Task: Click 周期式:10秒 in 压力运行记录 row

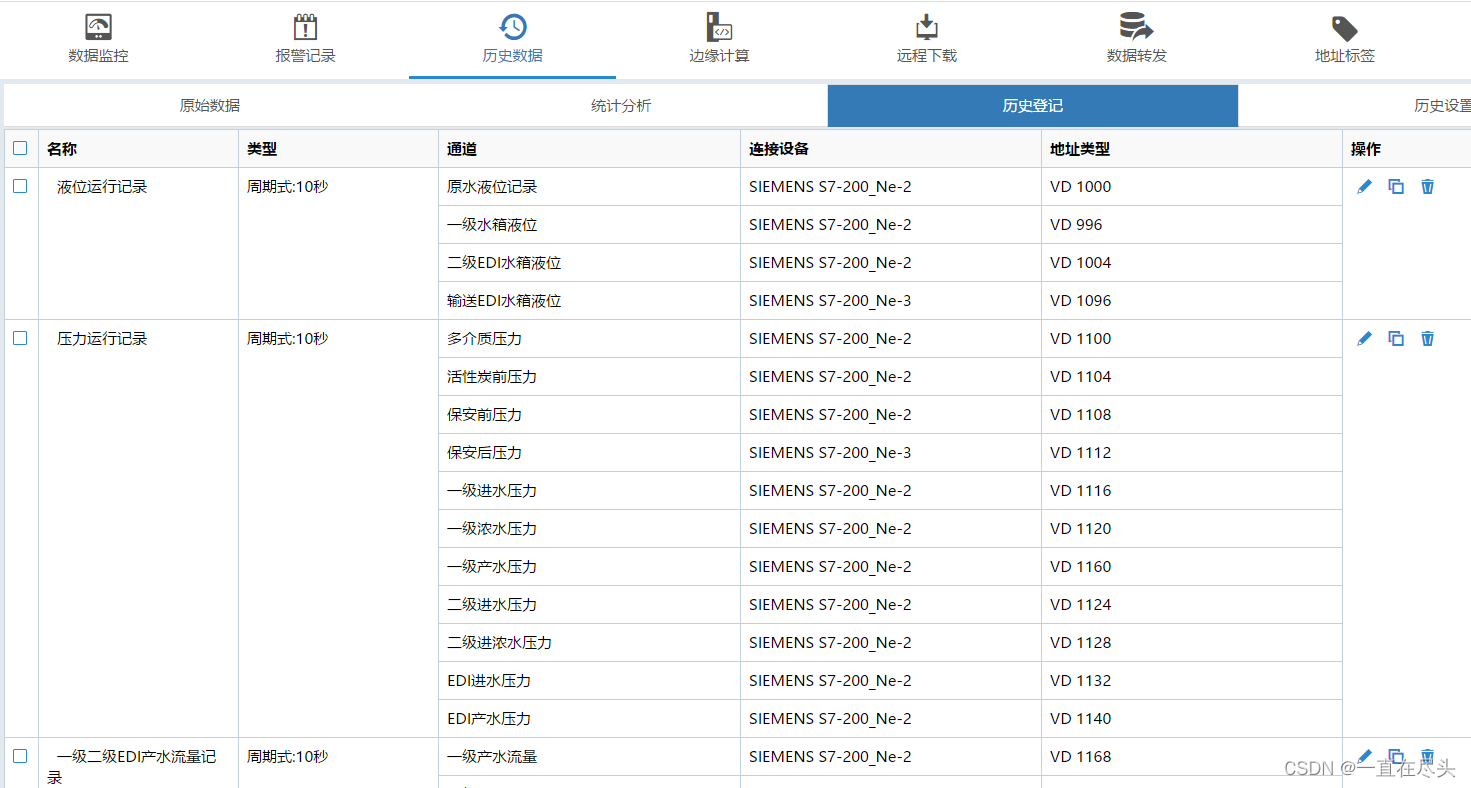Action: point(287,339)
